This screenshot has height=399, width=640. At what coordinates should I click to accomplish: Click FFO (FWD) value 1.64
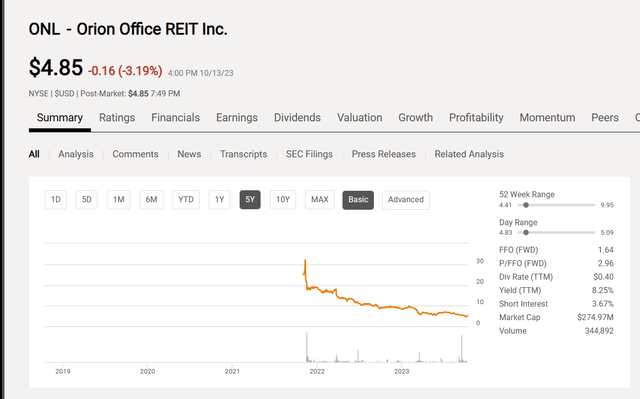click(606, 250)
